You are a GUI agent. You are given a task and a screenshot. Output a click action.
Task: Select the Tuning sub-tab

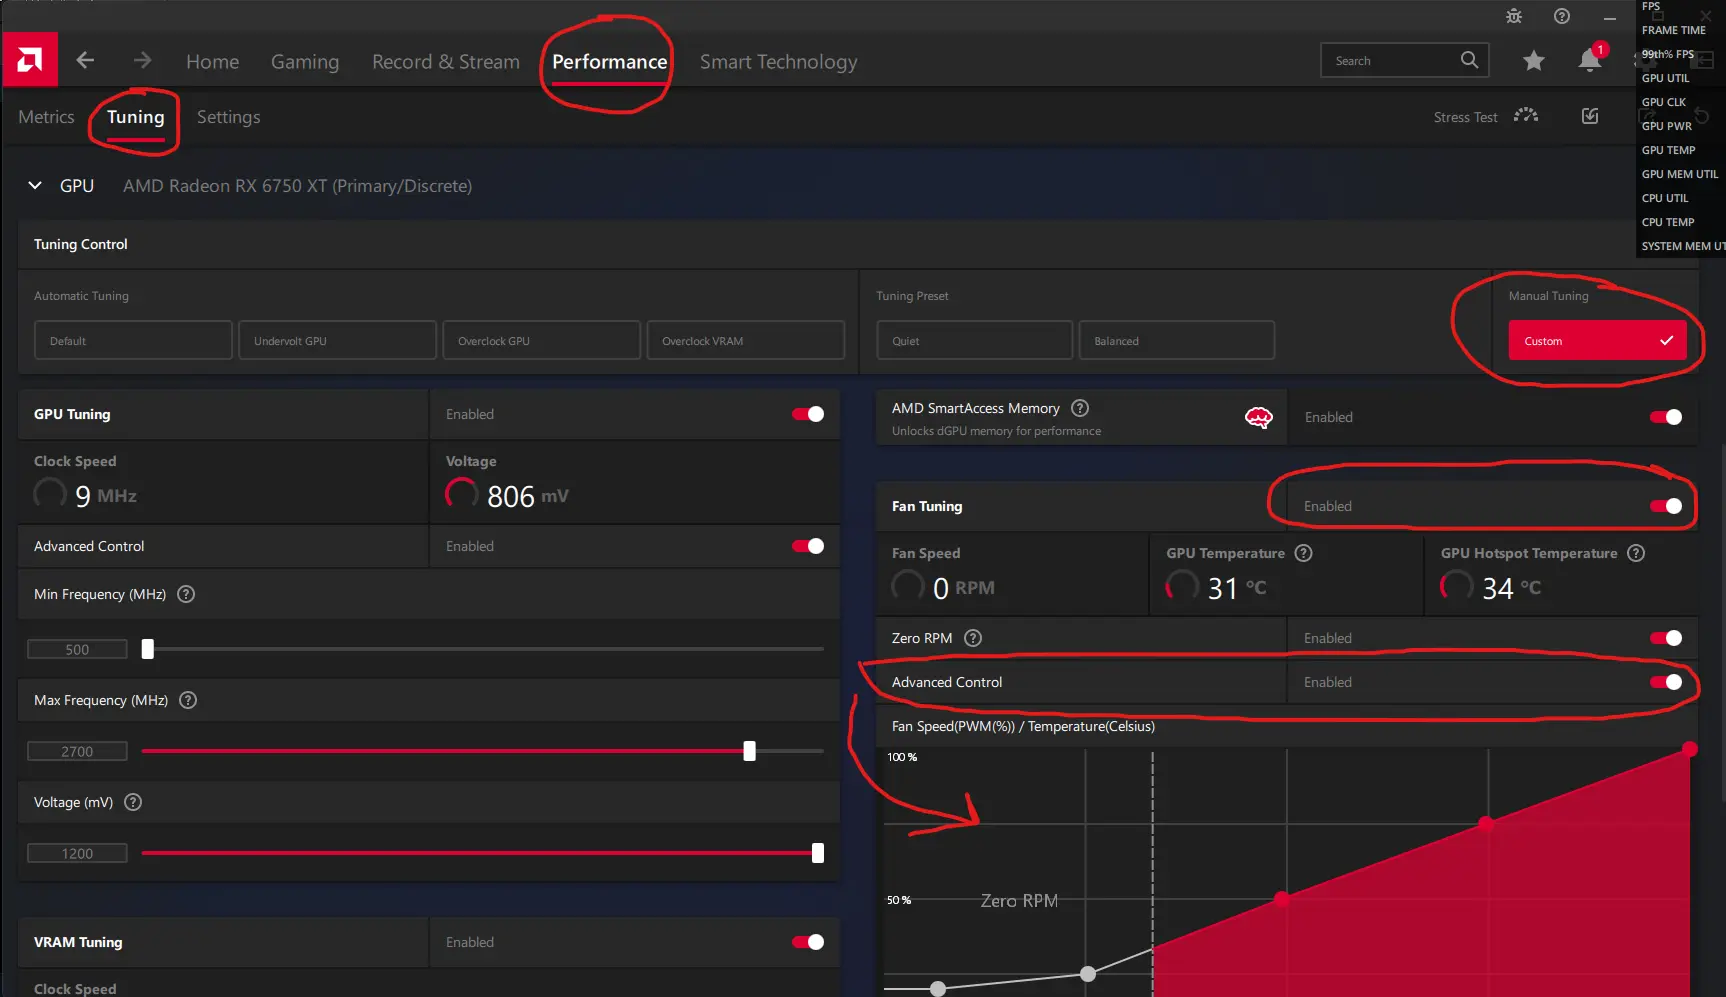(136, 117)
